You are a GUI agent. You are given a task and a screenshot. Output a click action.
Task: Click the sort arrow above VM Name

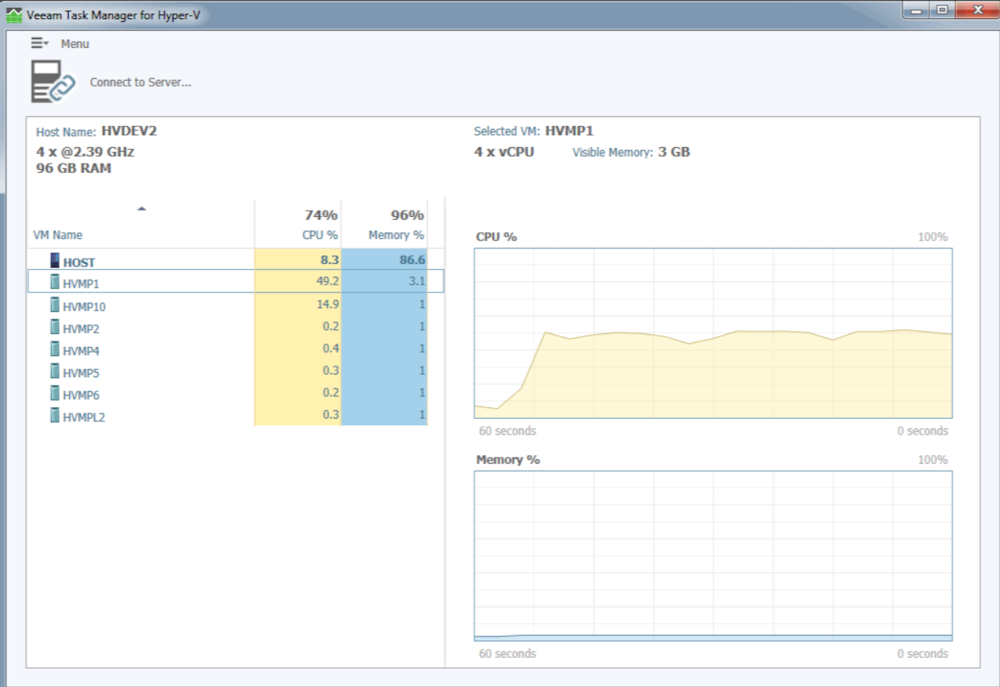[x=141, y=208]
